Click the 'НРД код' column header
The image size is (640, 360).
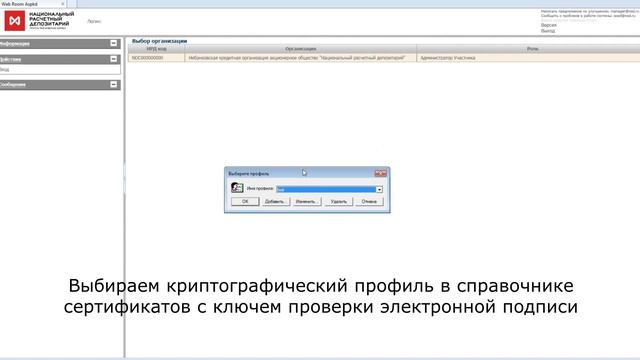click(156, 49)
